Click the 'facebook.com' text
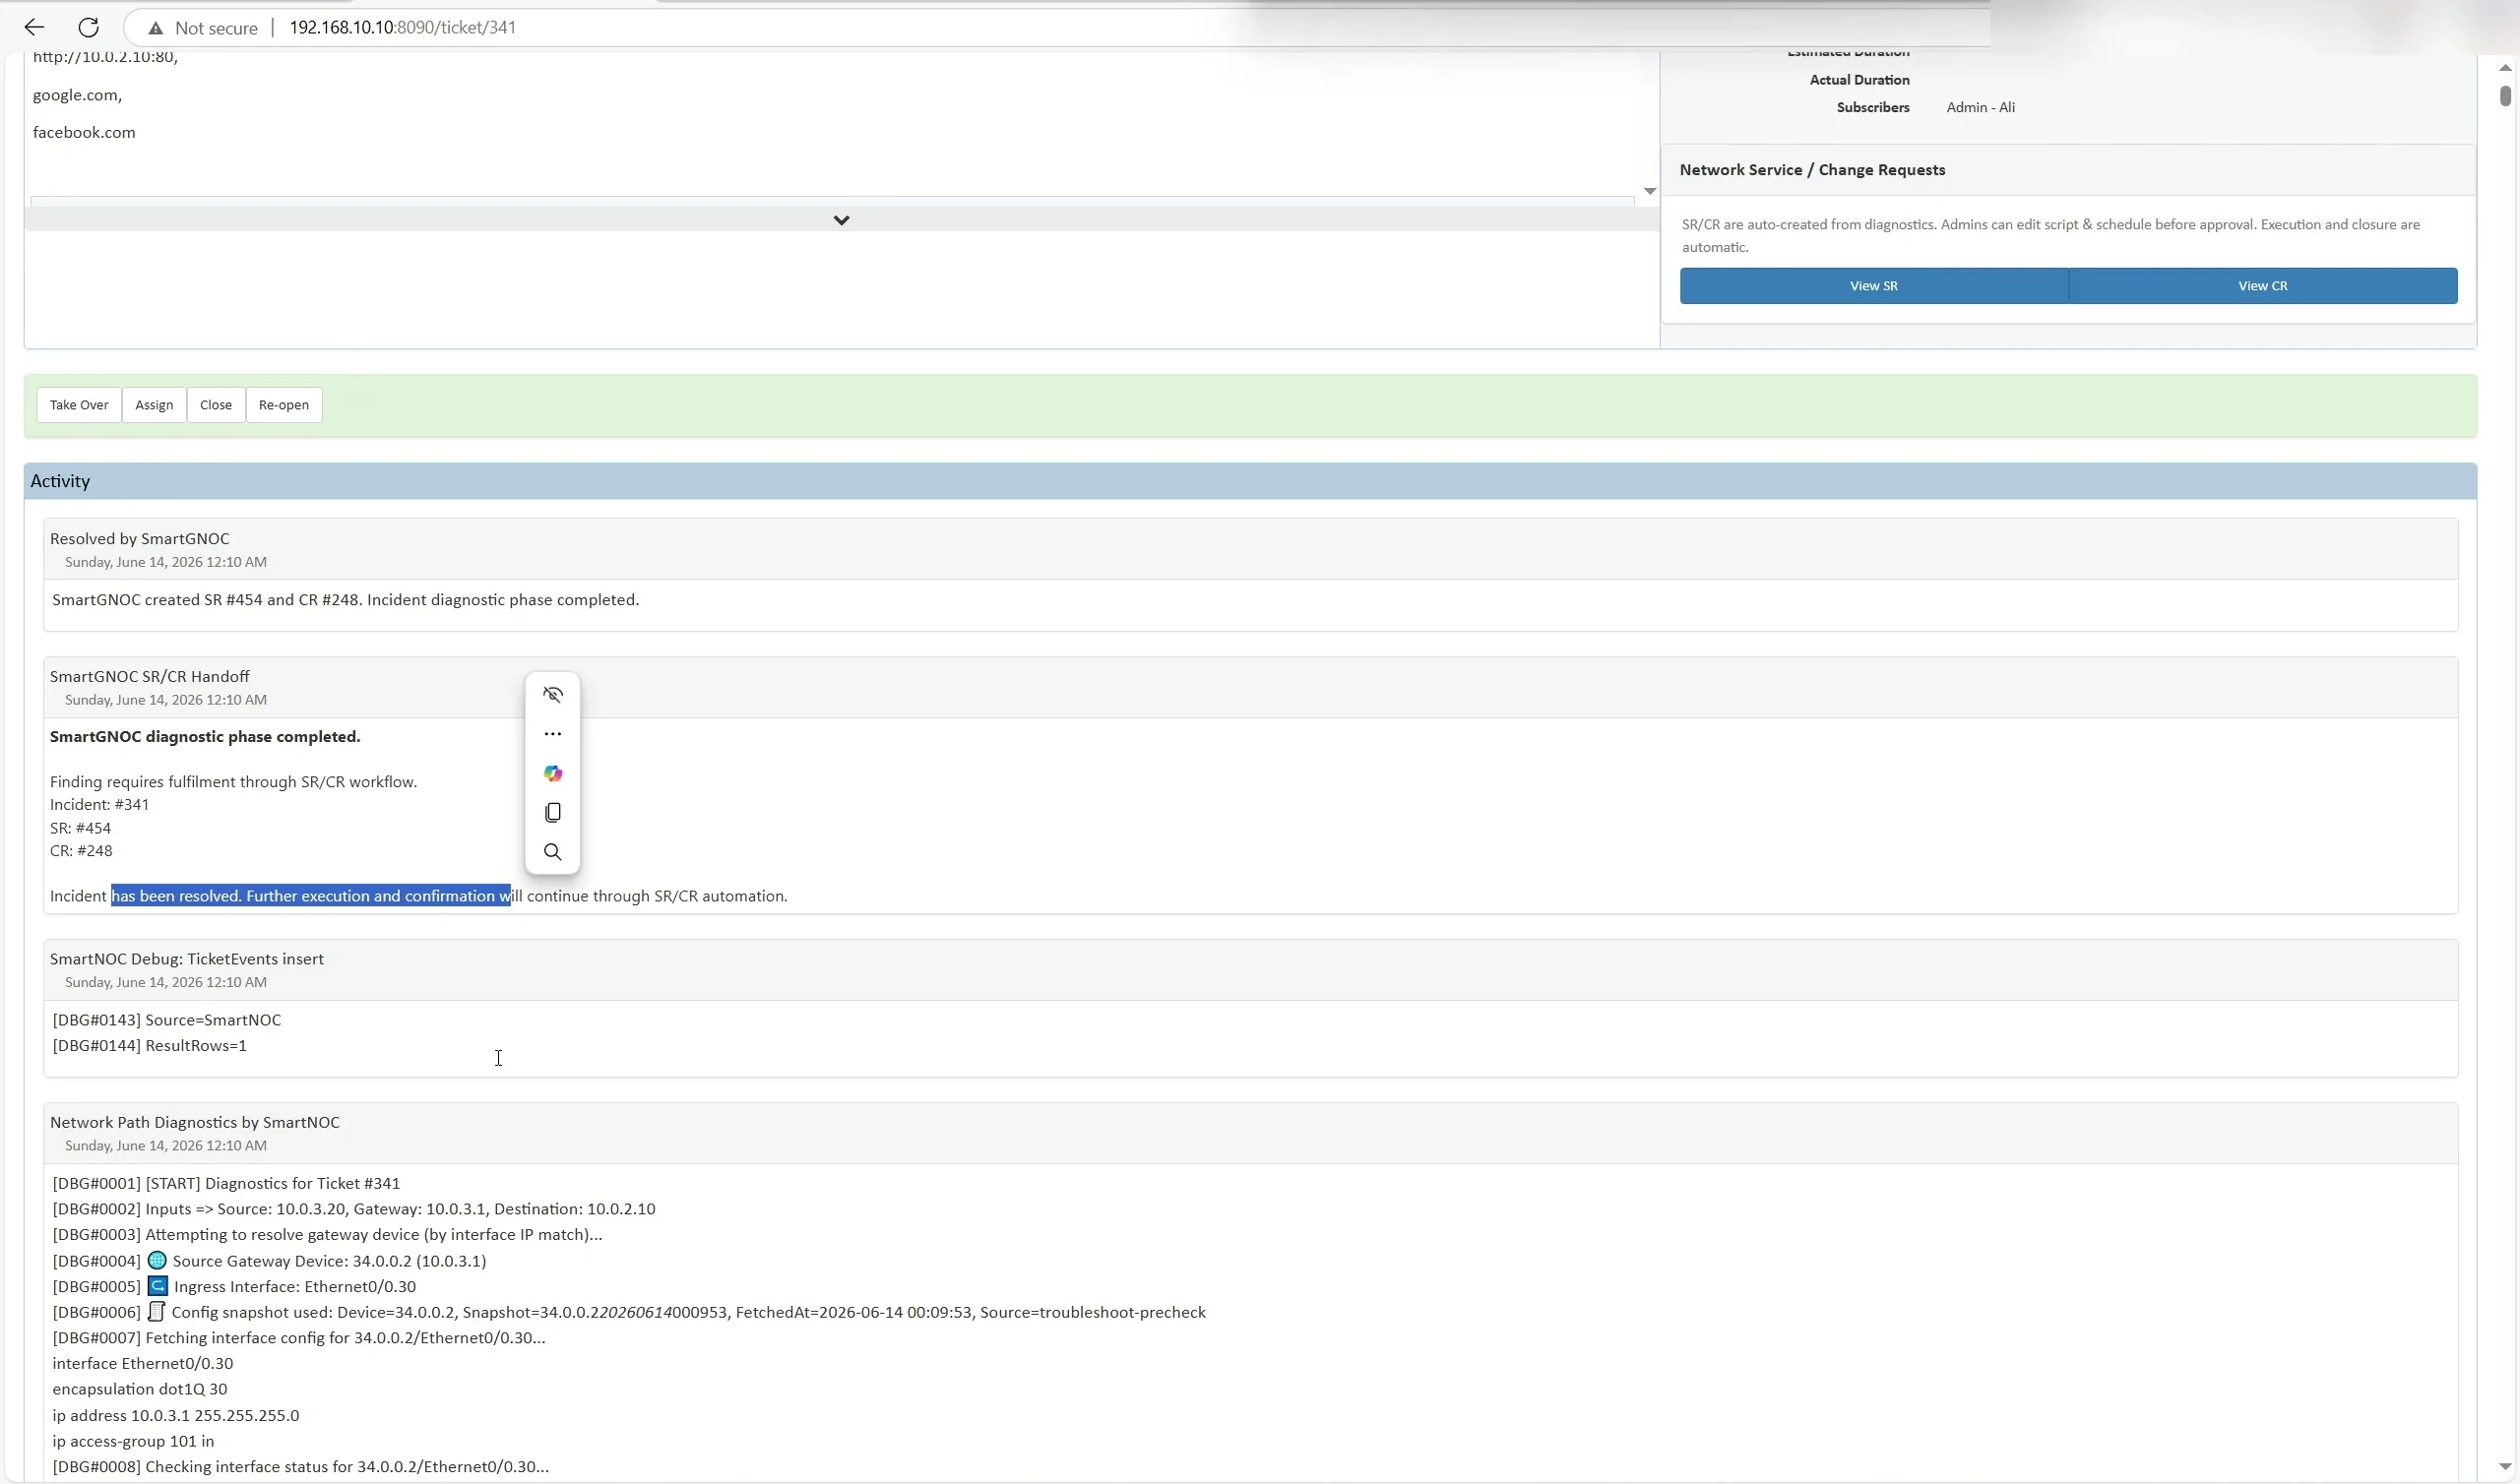Screen dimensions: 2520x1484 tap(84, 132)
